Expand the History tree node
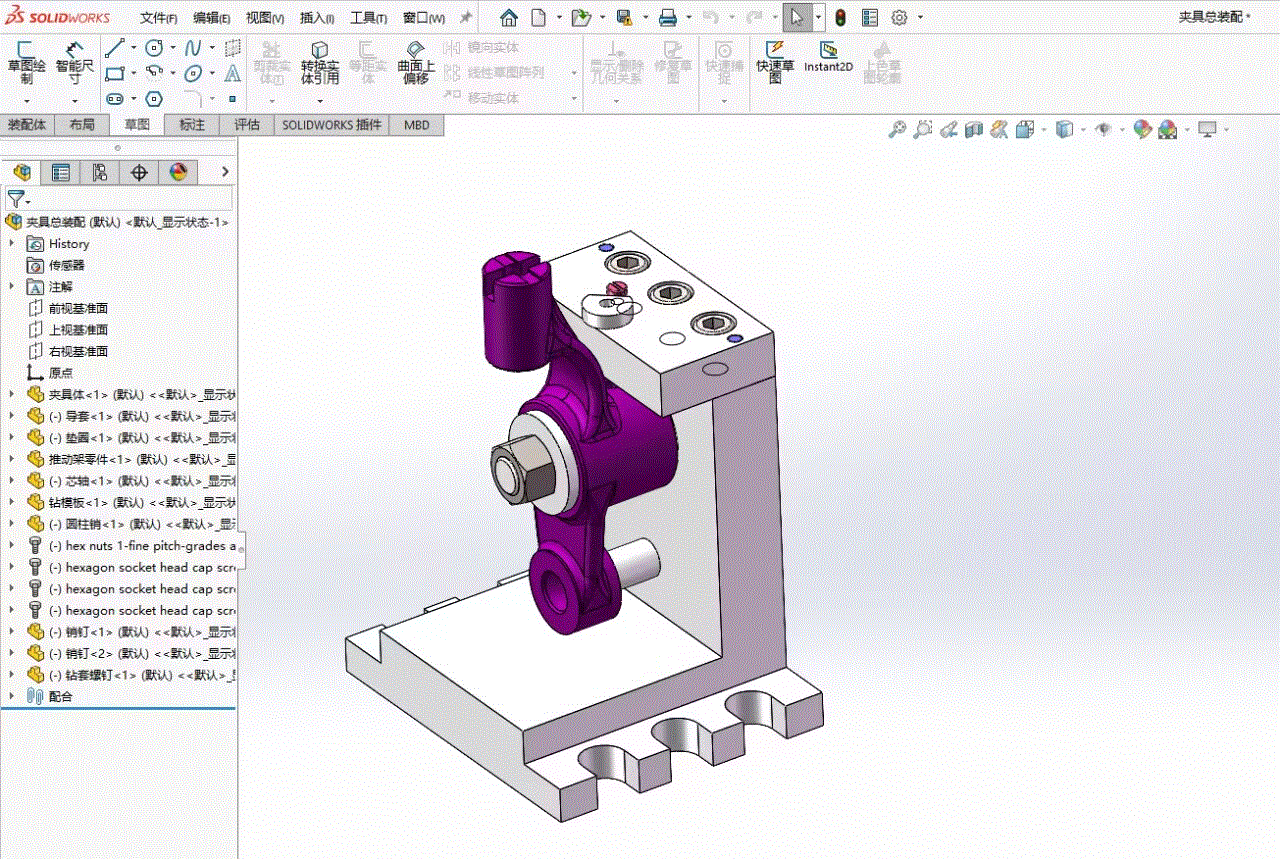1280x859 pixels. click(12, 243)
